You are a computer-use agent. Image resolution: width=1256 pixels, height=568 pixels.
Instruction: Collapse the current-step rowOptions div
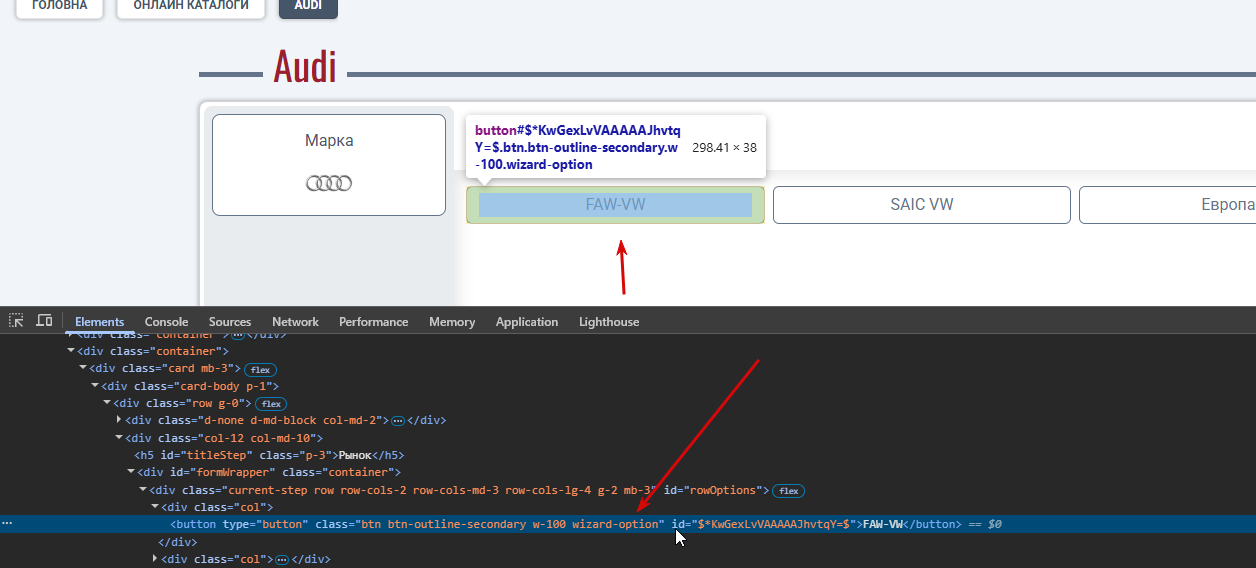[143, 490]
